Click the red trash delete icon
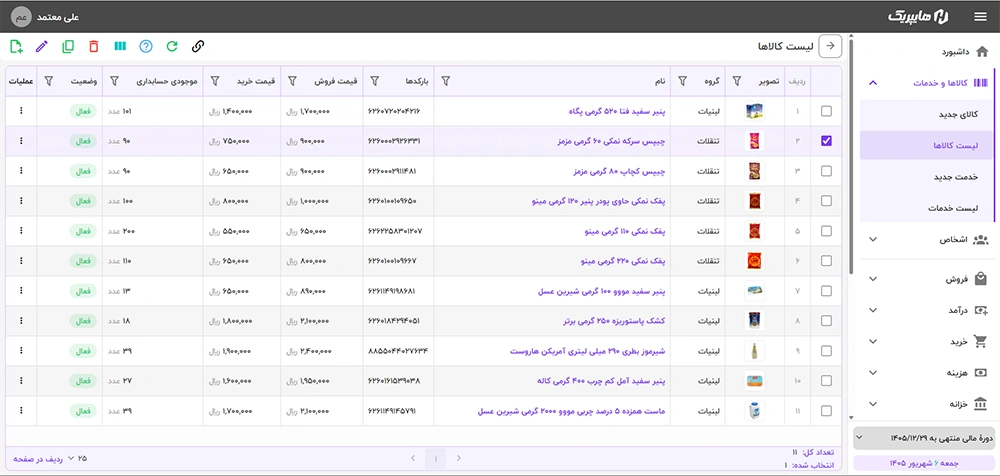This screenshot has height=476, width=1000. 94,46
